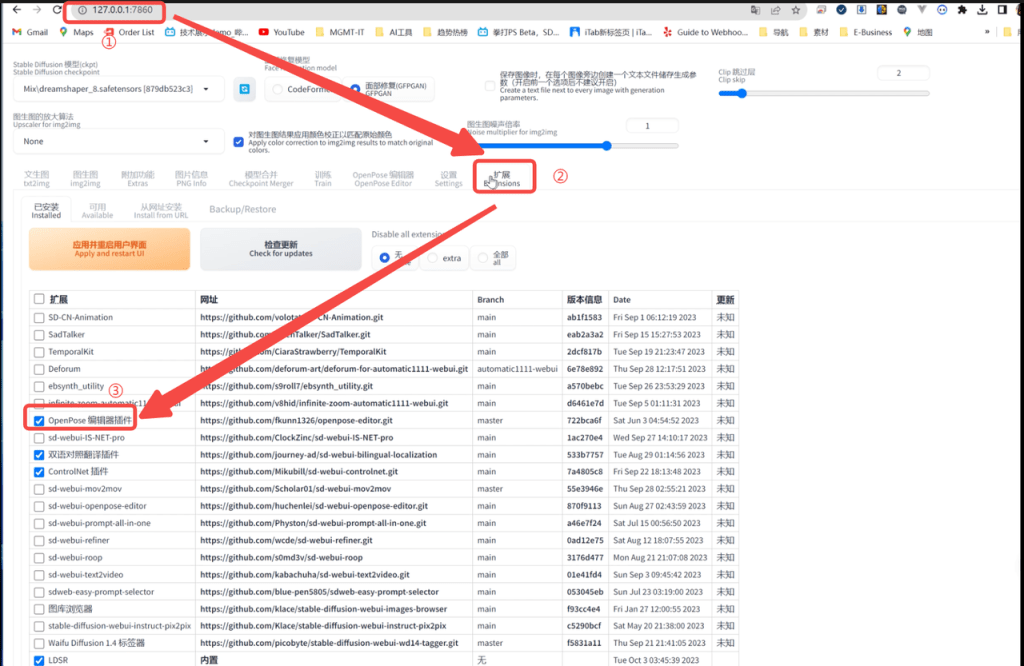Check the SadTalker extension checkbox
This screenshot has height=666, width=1024.
tap(39, 335)
